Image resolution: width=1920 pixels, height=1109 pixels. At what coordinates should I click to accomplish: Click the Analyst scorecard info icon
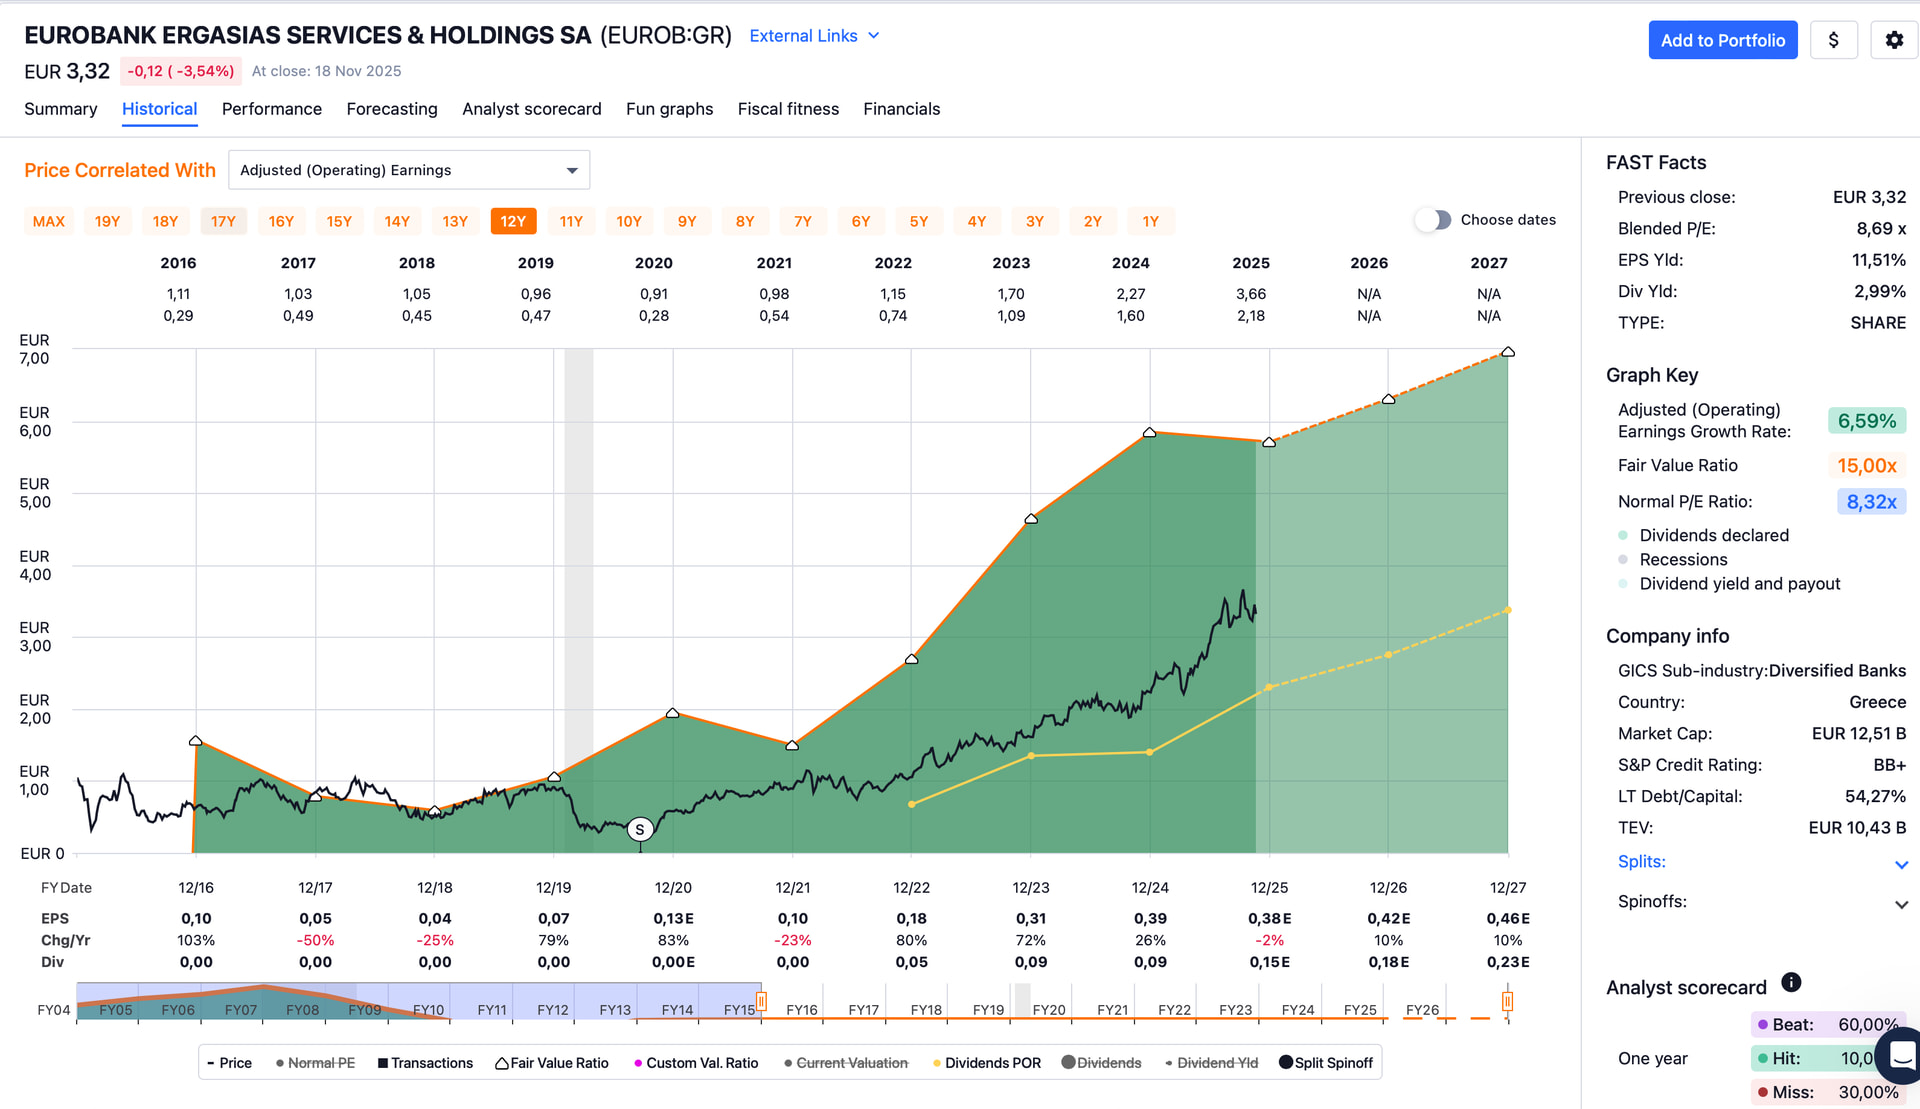[1791, 982]
